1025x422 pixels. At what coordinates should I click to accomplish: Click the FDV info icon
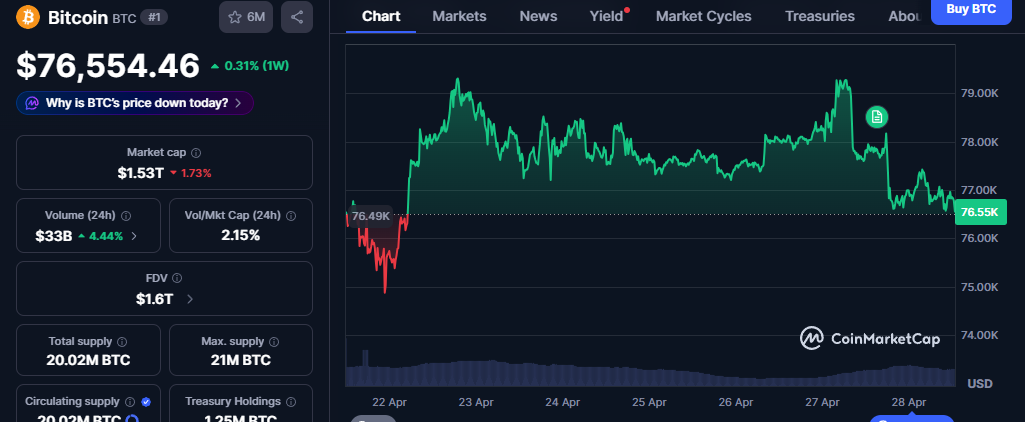click(x=176, y=278)
